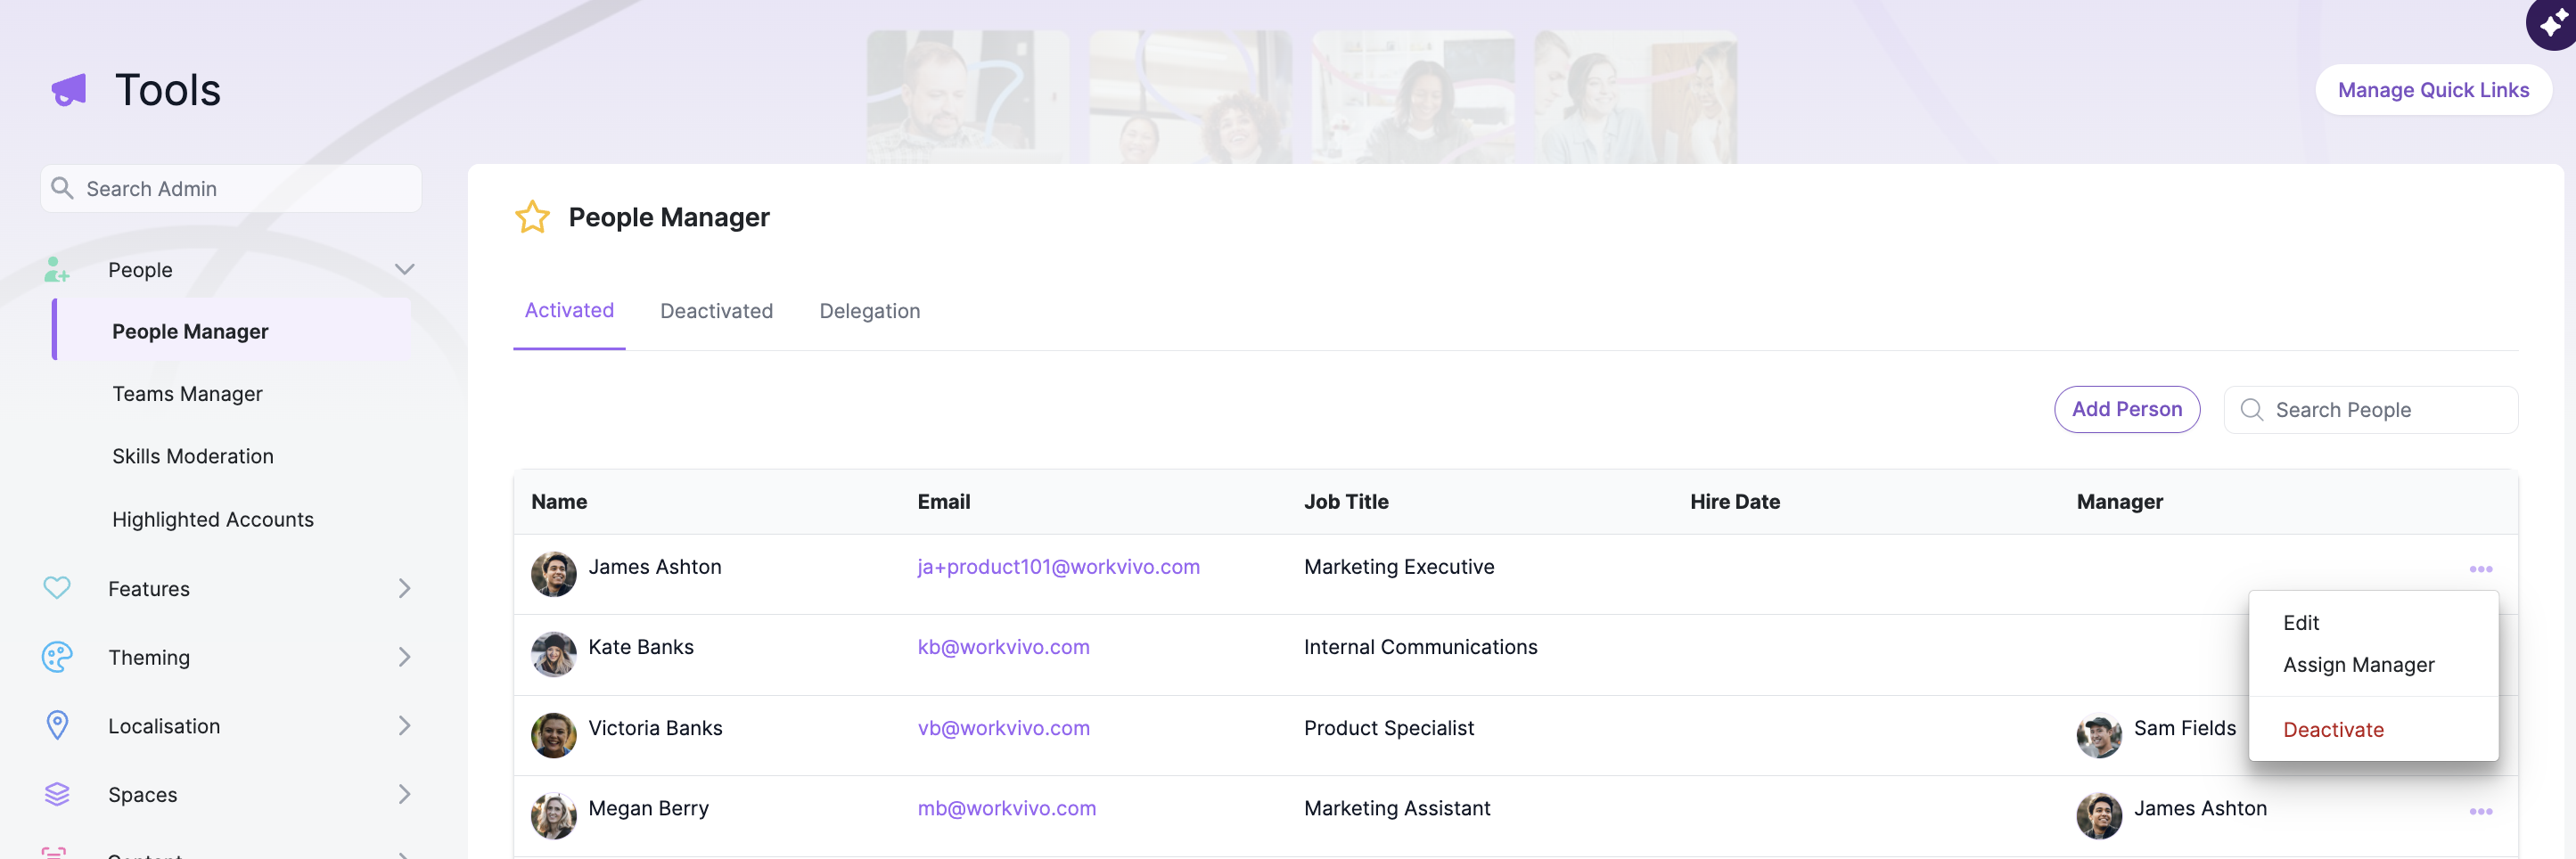Image resolution: width=2576 pixels, height=859 pixels.
Task: Choose Assign Manager from the row menu
Action: click(2358, 665)
